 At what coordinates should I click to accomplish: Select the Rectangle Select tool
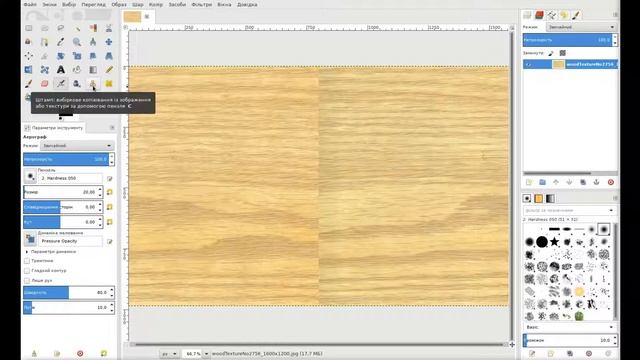coord(29,28)
